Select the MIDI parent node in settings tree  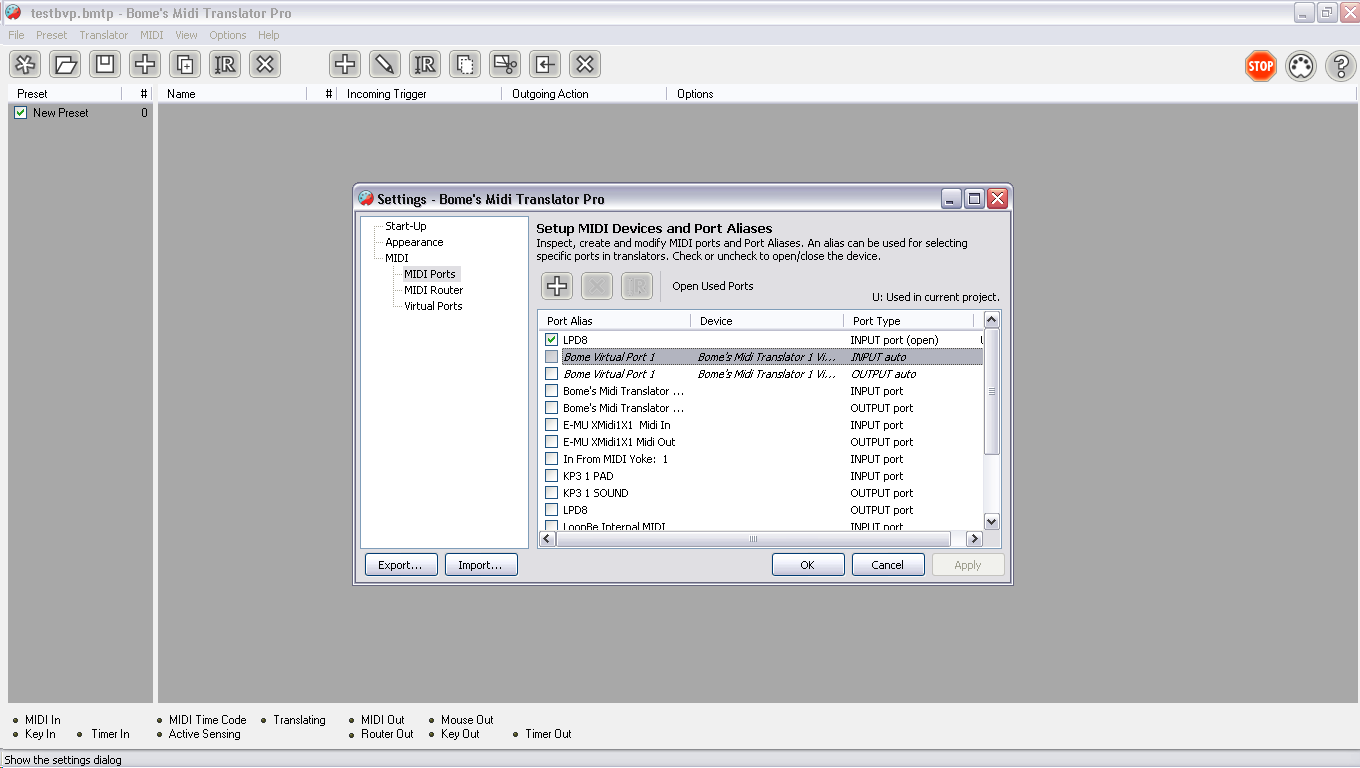(x=397, y=258)
